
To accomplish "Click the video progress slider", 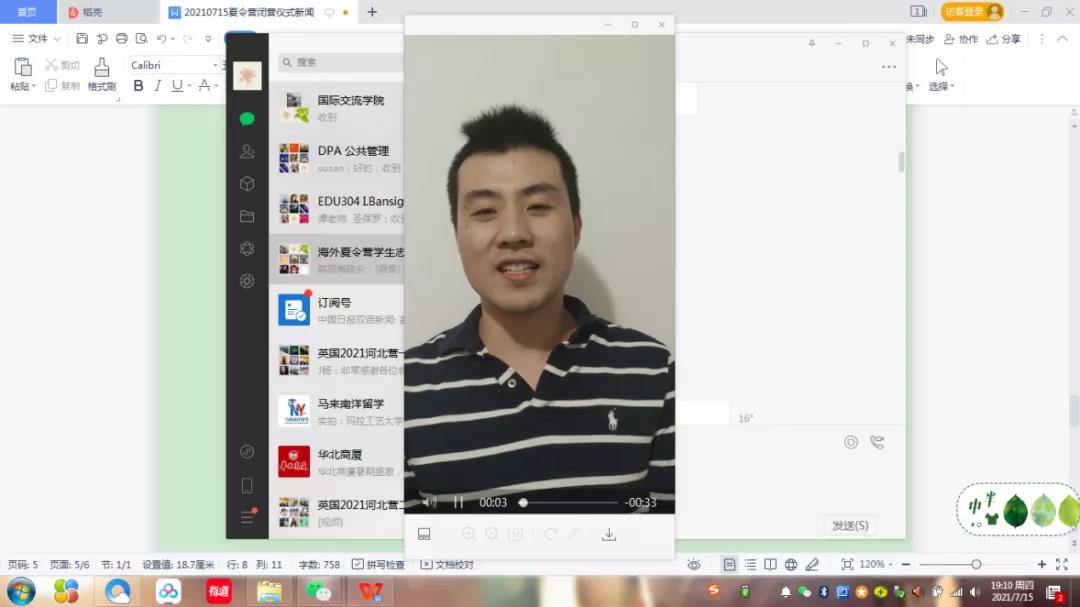I will pyautogui.click(x=570, y=502).
